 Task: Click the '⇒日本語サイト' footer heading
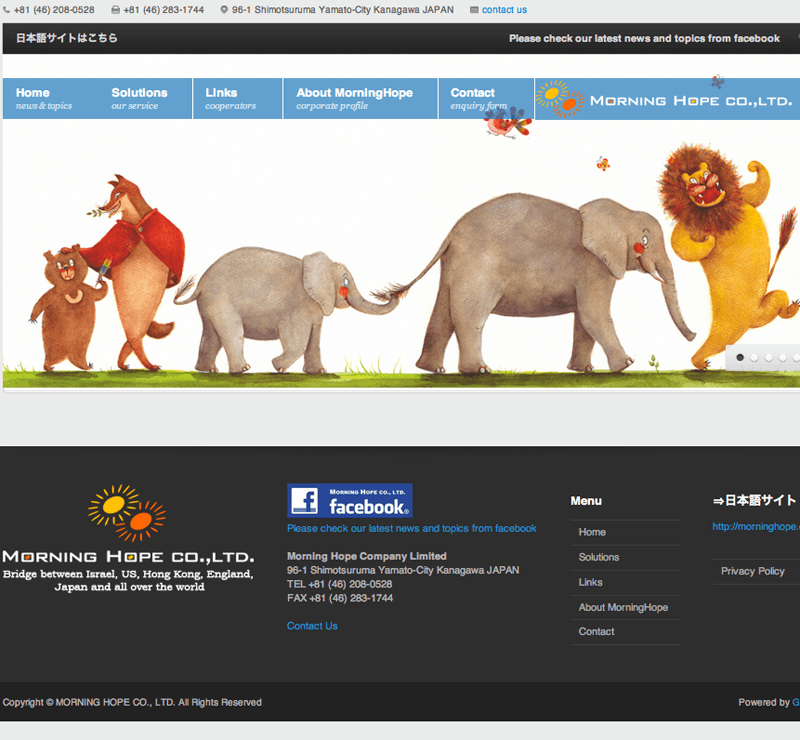(x=754, y=500)
